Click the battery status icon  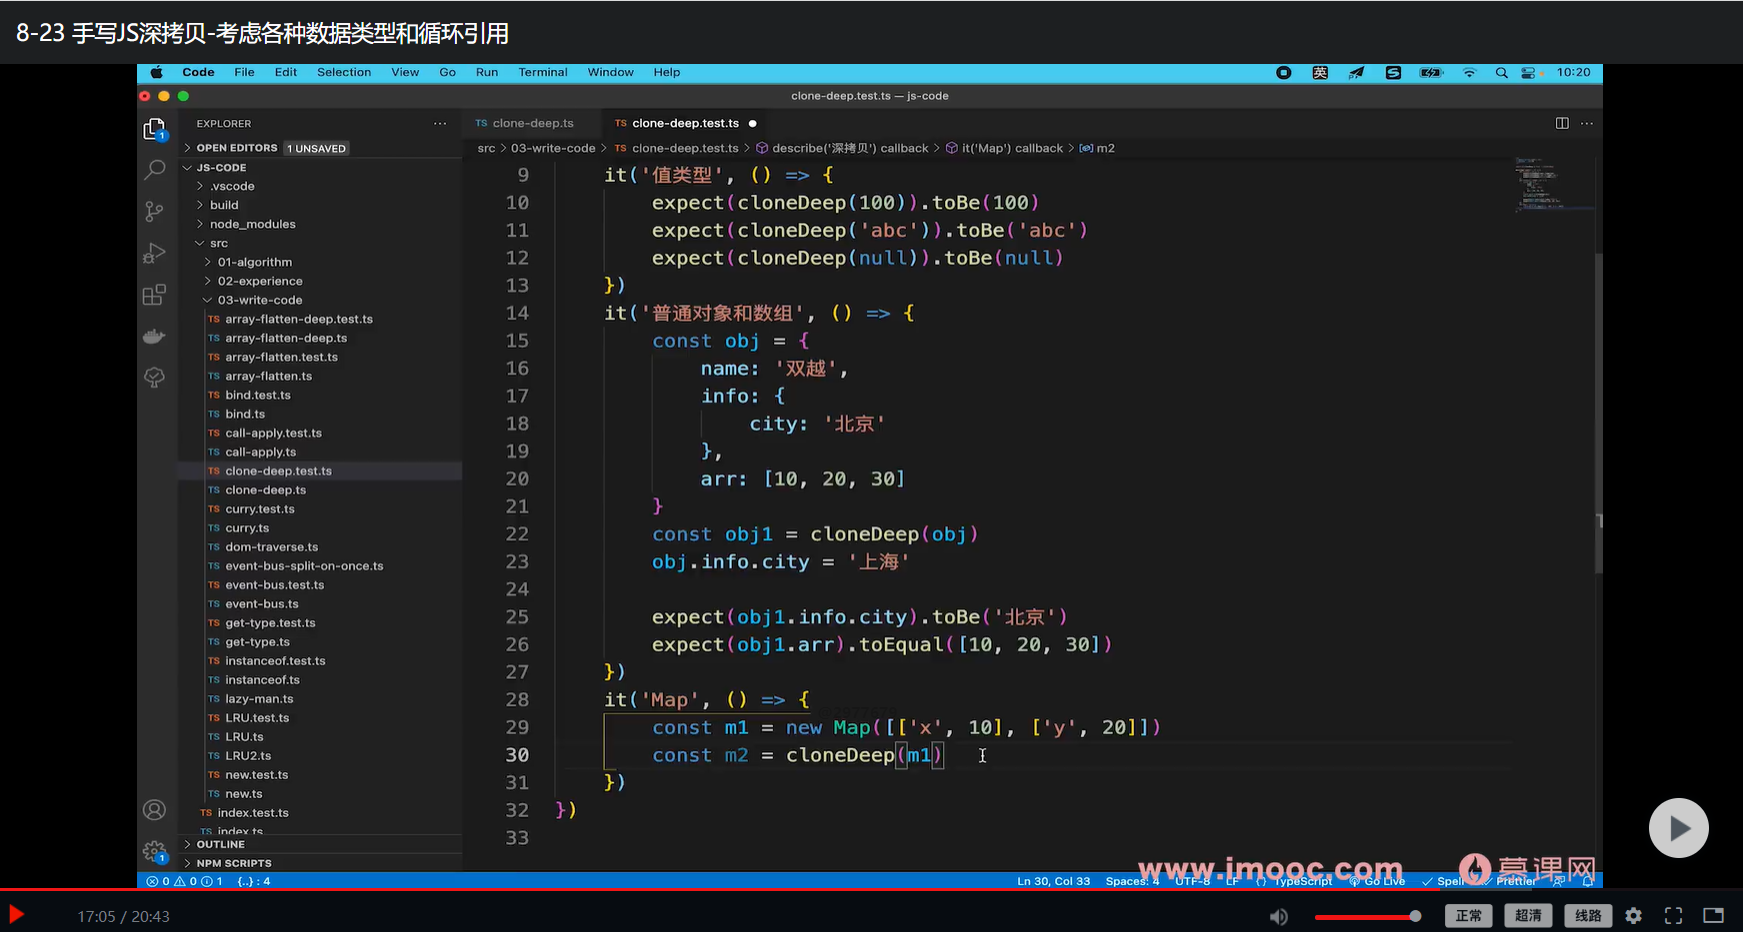(x=1431, y=72)
